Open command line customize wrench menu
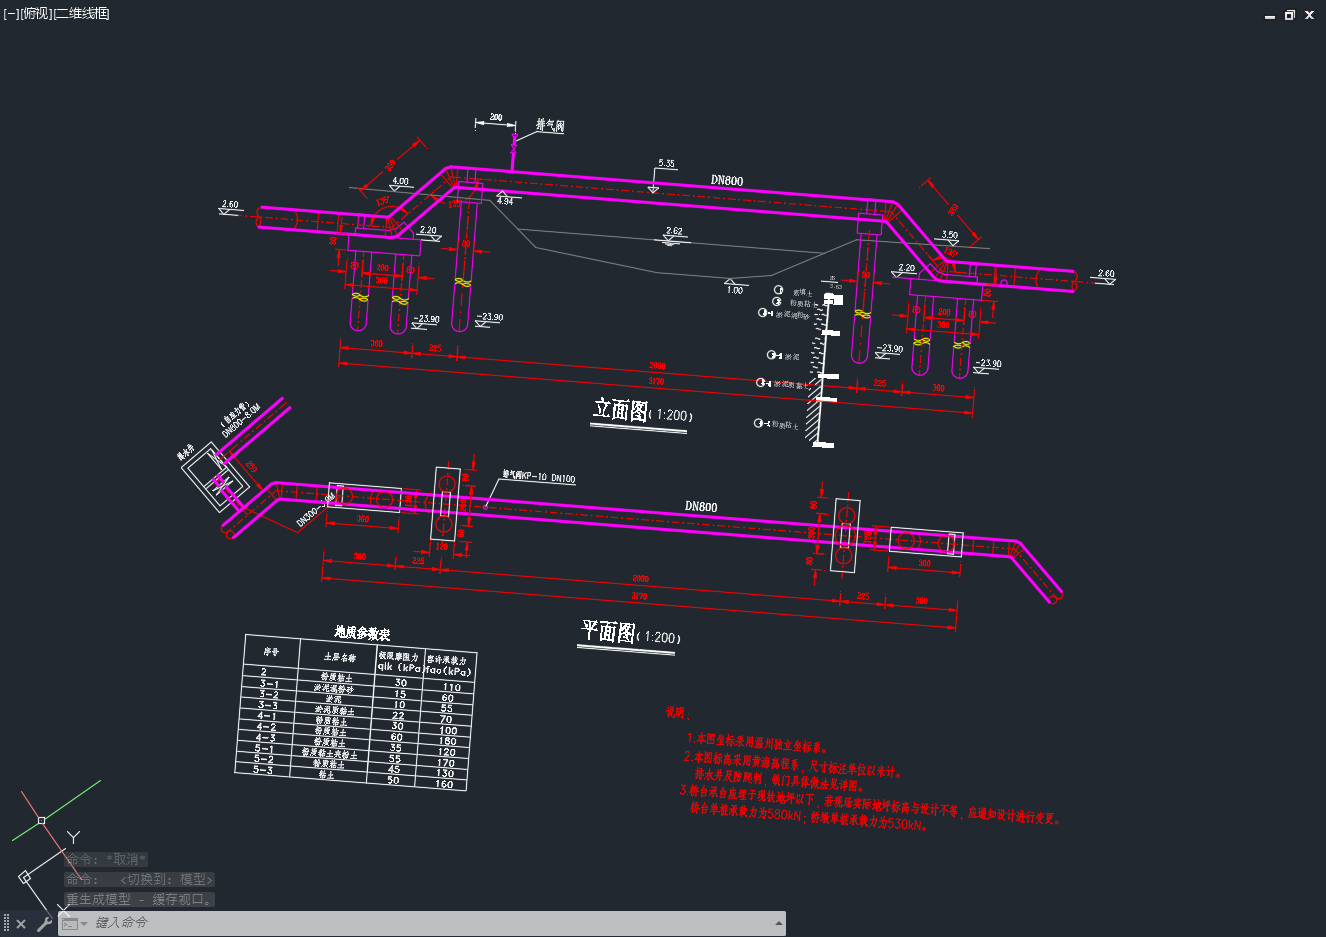Viewport: 1326px width, 937px height. click(x=44, y=924)
